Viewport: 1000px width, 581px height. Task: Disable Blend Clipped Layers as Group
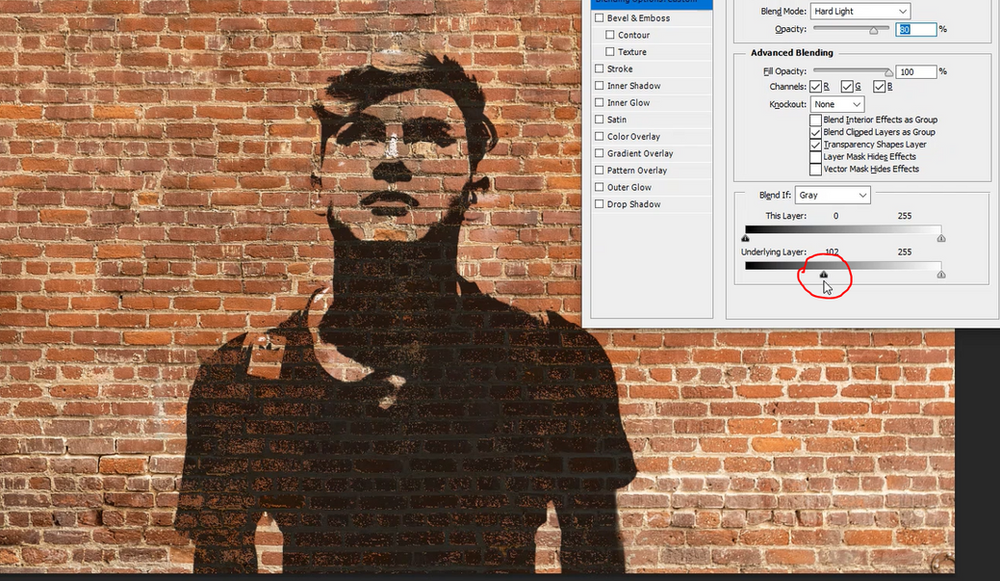point(815,131)
